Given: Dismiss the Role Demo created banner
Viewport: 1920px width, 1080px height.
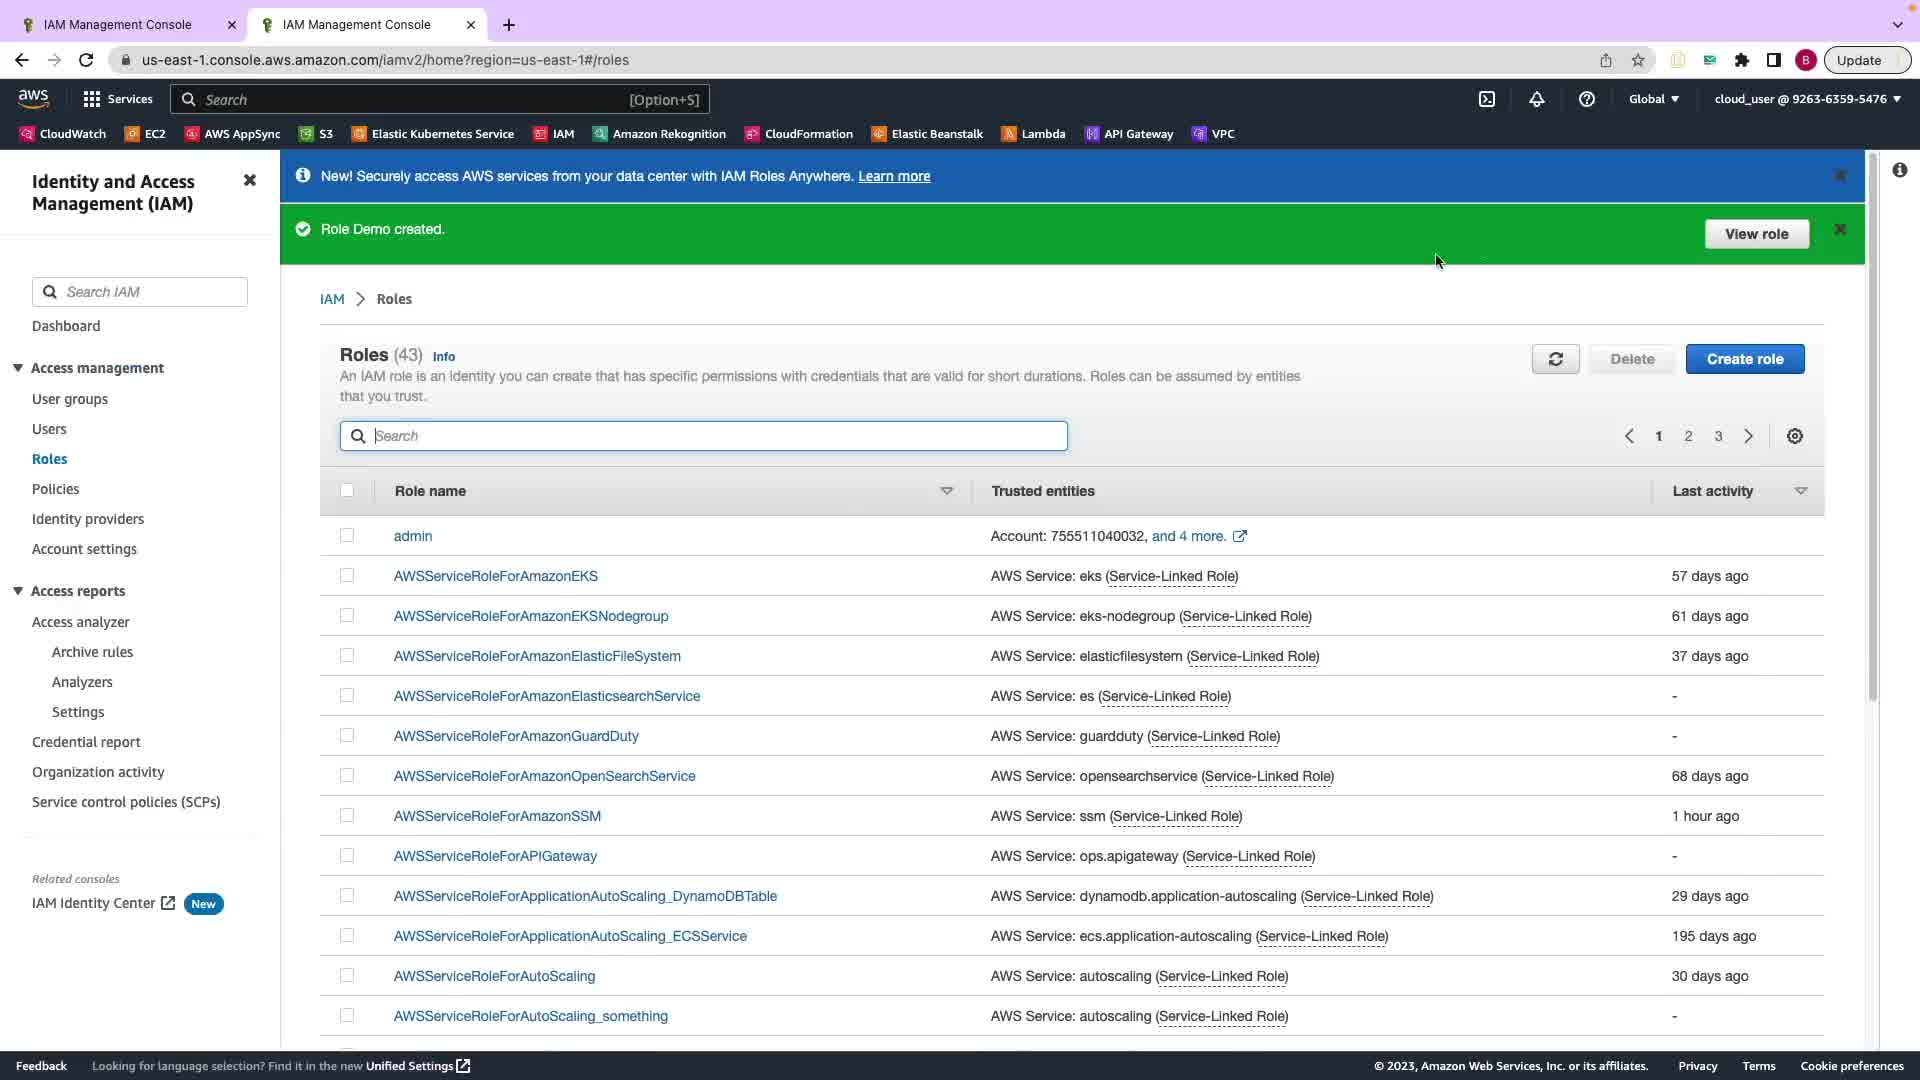Looking at the screenshot, I should (1840, 230).
